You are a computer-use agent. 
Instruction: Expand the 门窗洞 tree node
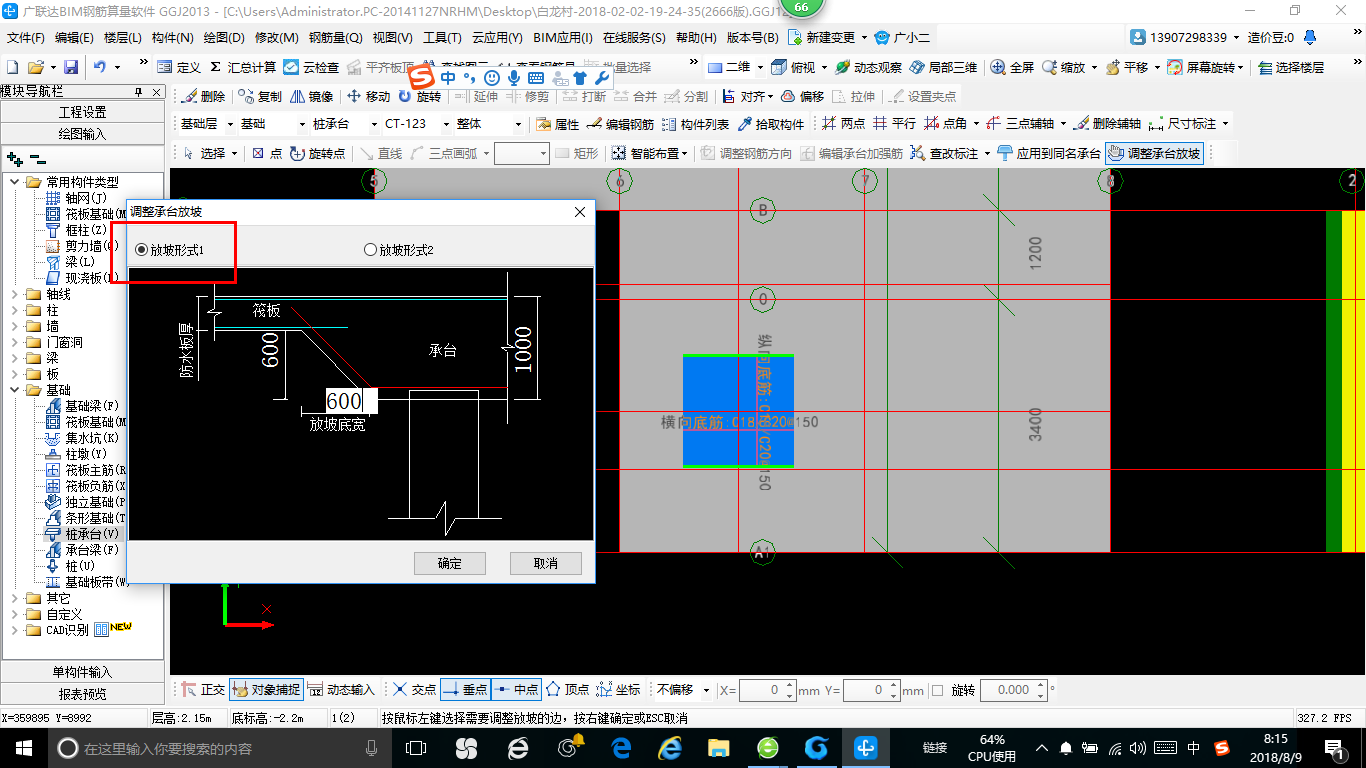[16, 342]
